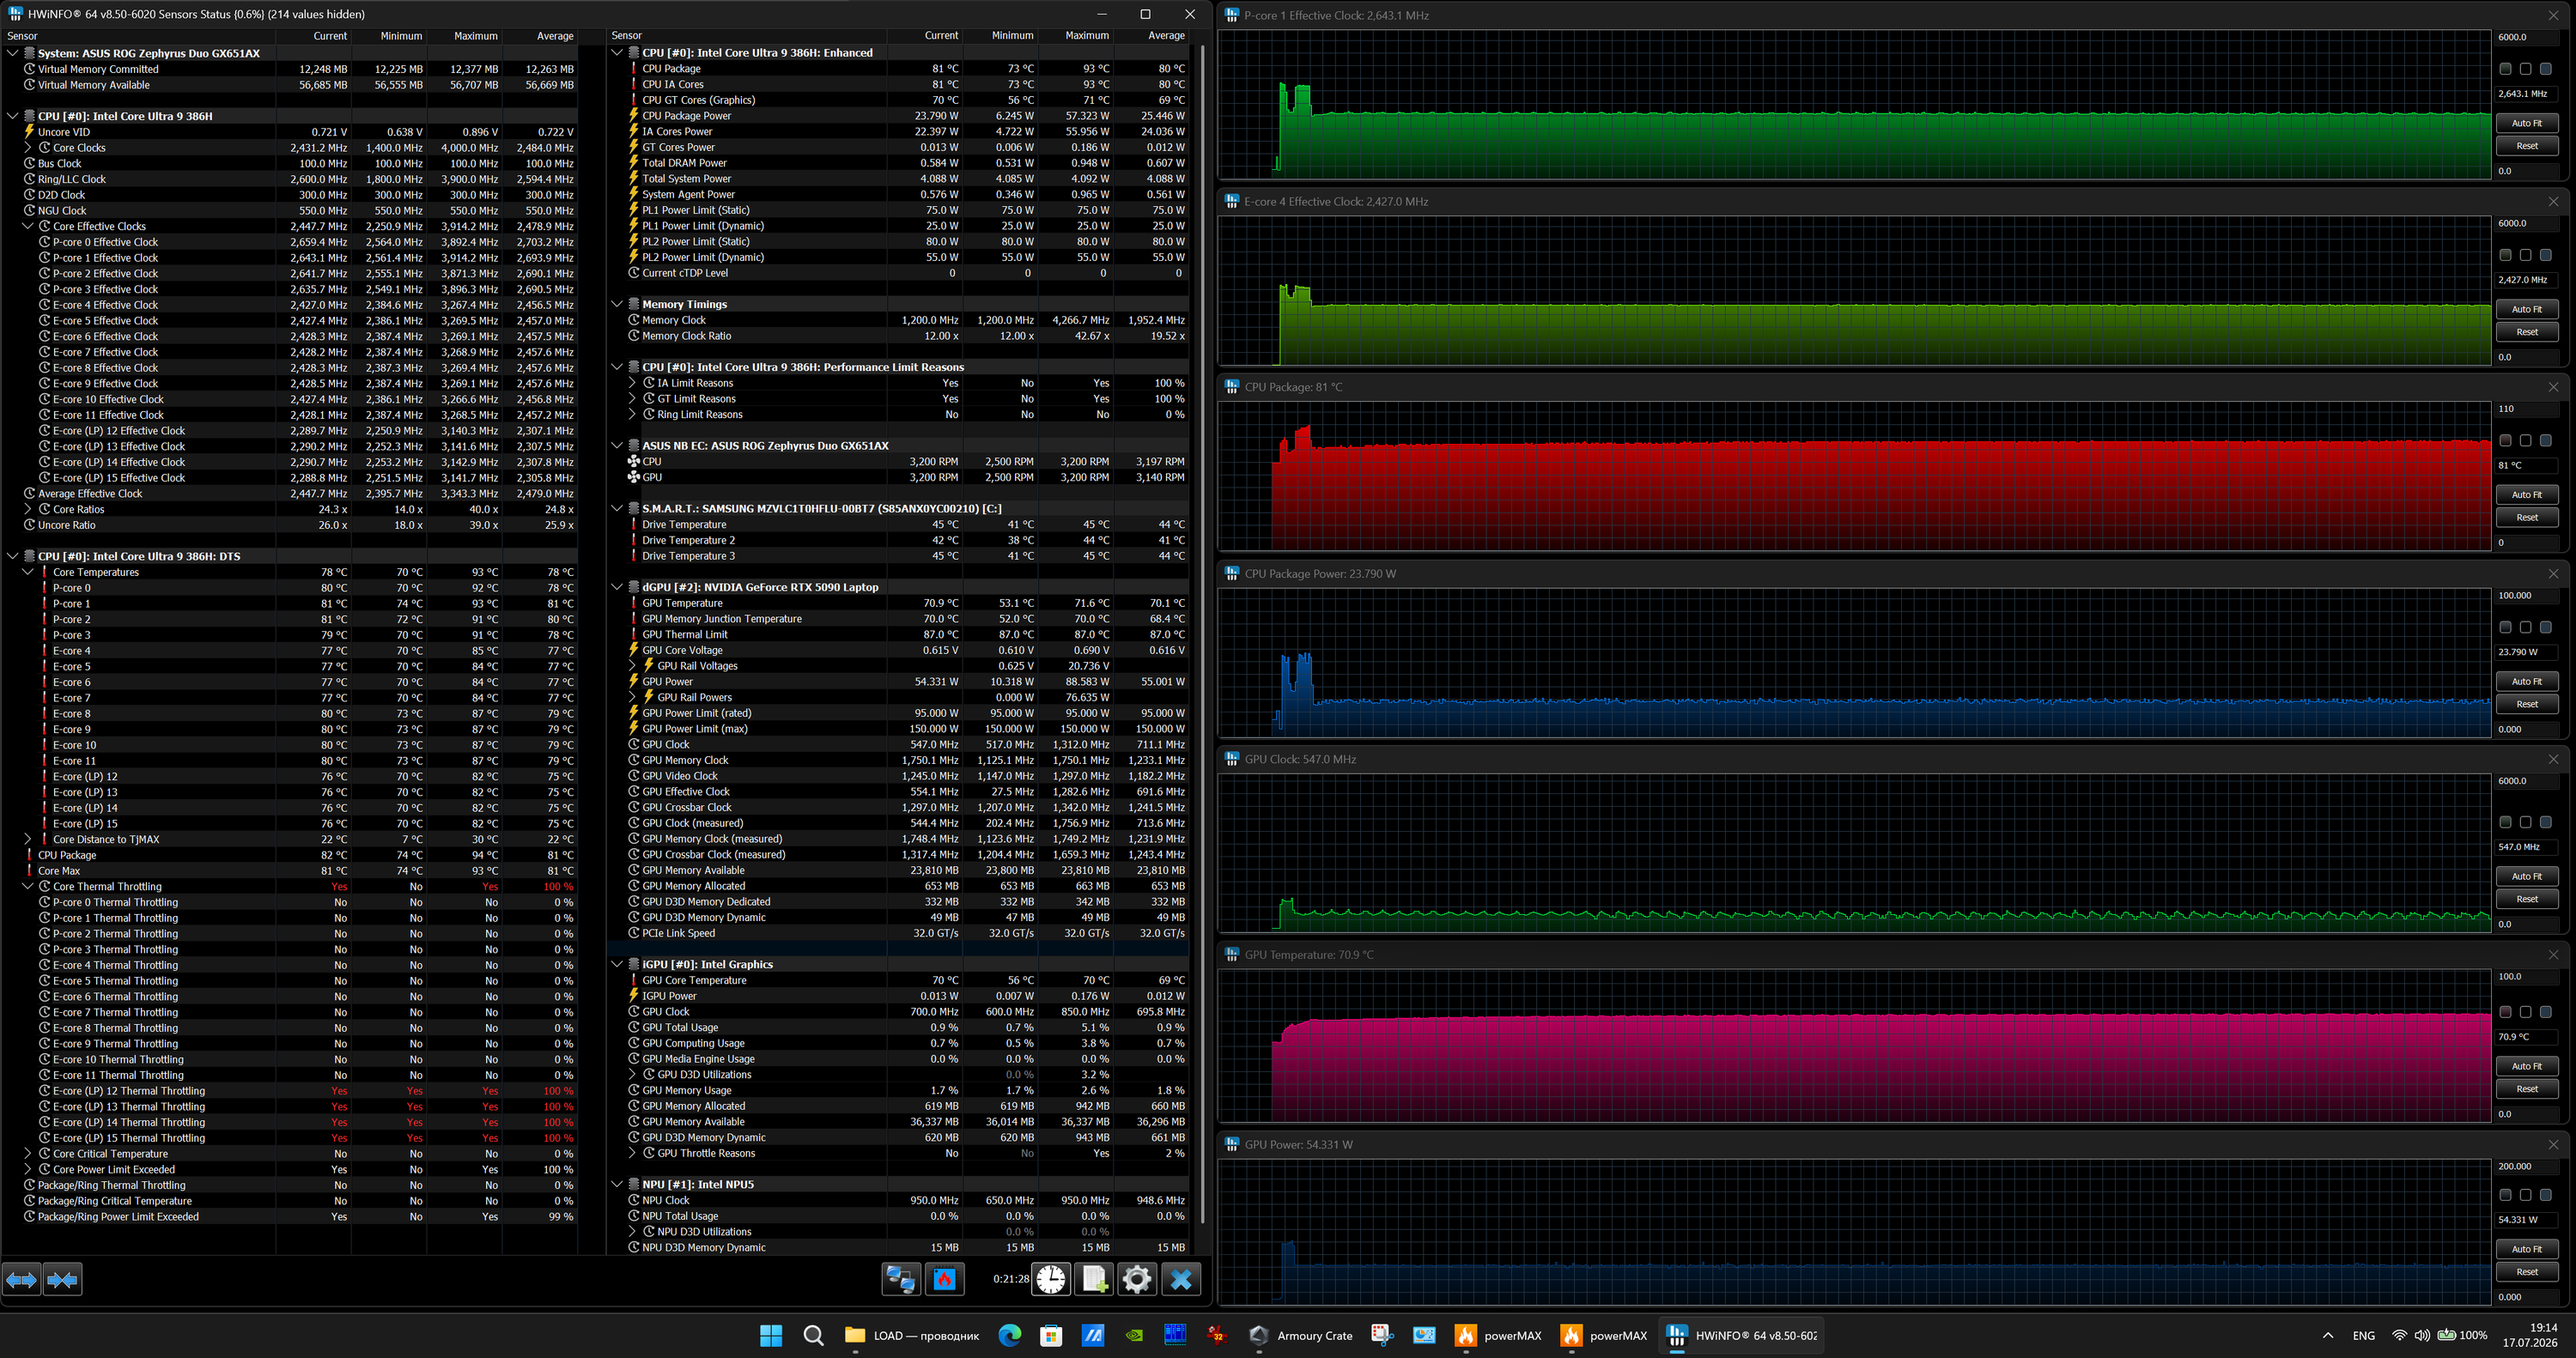Viewport: 2576px width, 1358px height.
Task: Click the CPU fan icon in ASUS NB EC
Action: tap(633, 461)
